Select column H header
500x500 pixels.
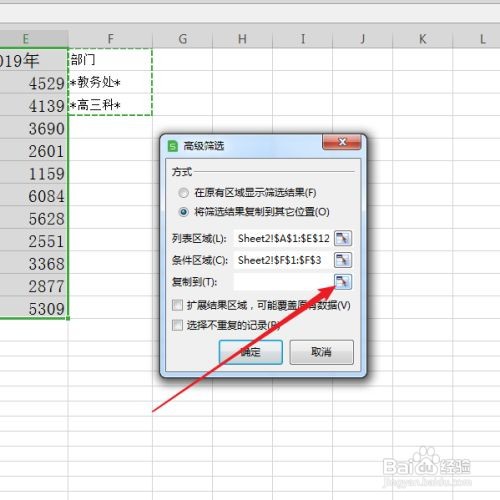(x=242, y=39)
